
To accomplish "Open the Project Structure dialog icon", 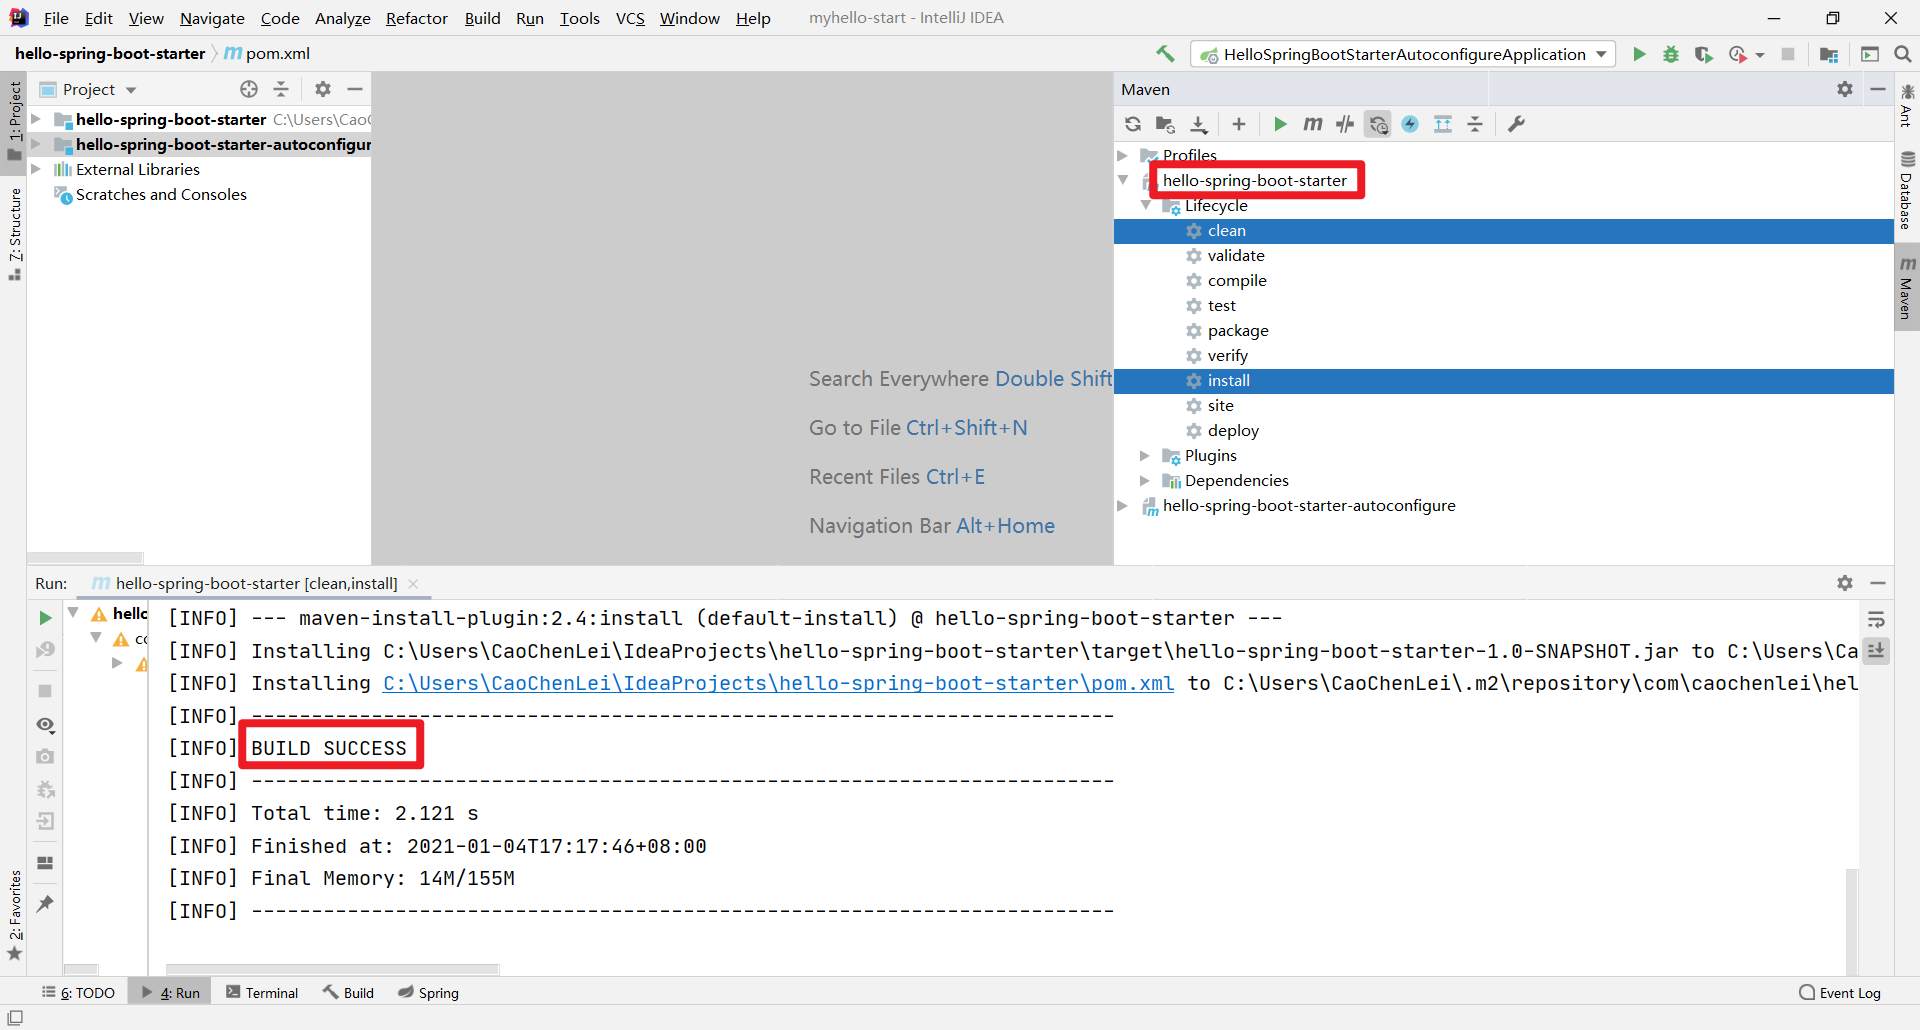I will tap(1829, 54).
